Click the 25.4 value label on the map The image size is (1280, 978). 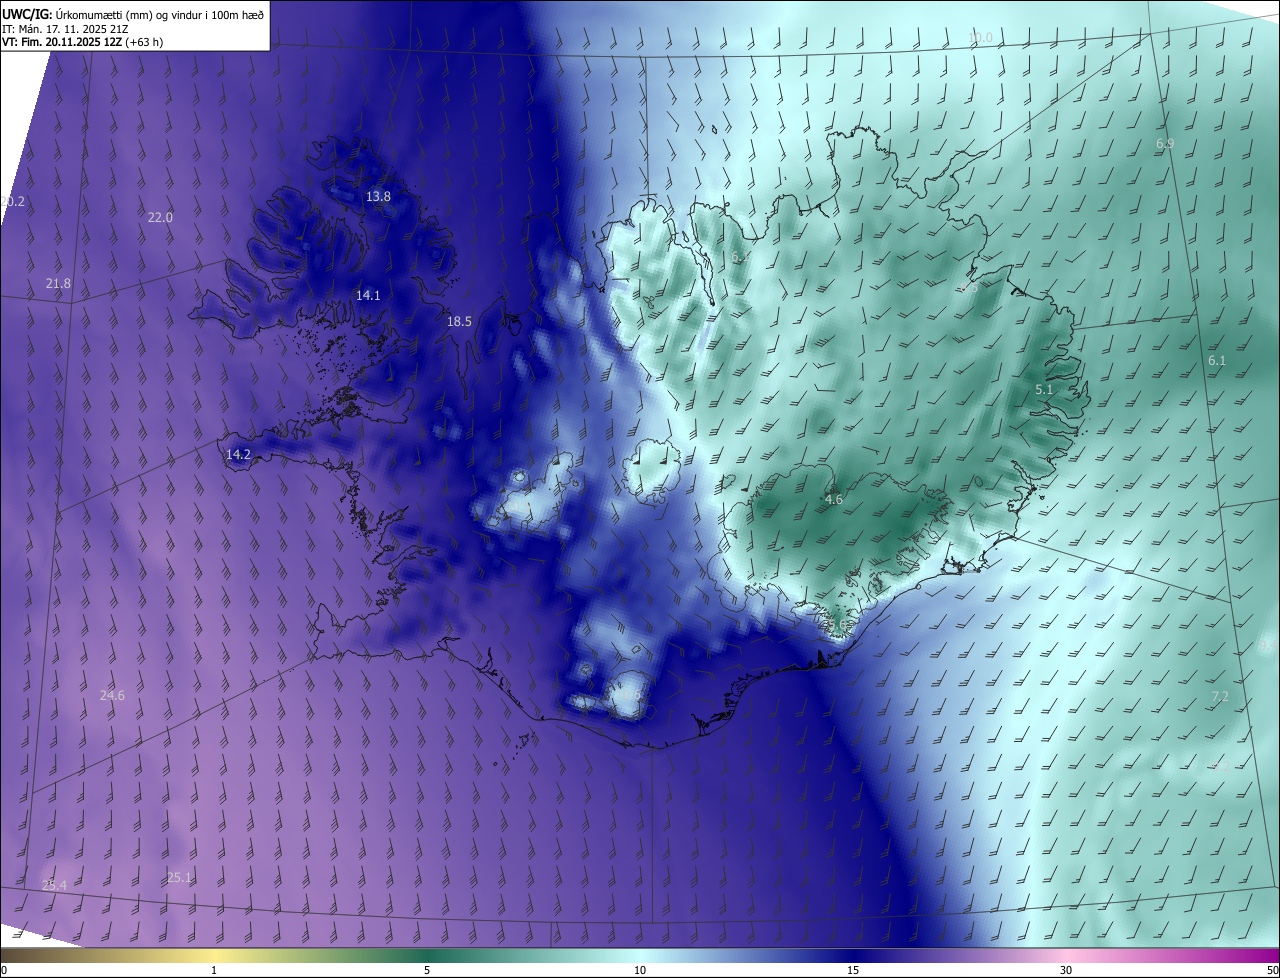(54, 885)
